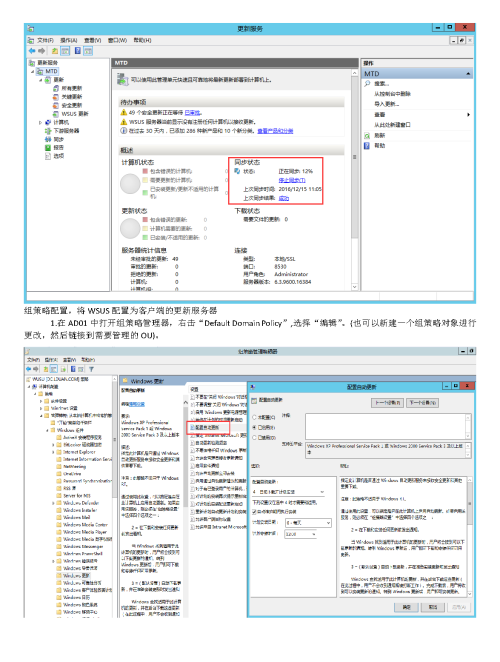The image size is (500, 662).
Task: Select the MTD server node in the tree
Action: point(52,71)
